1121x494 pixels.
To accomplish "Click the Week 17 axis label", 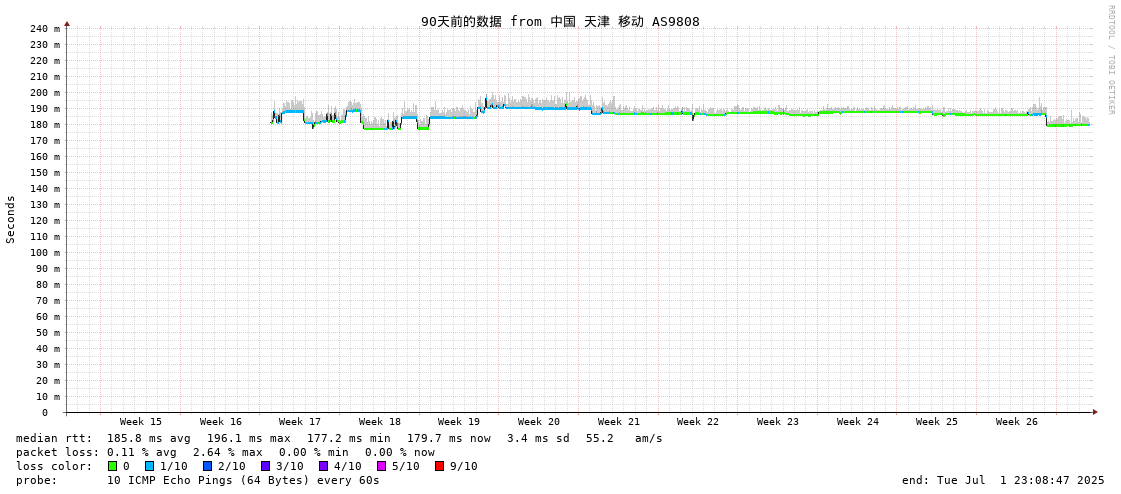I will click(300, 422).
